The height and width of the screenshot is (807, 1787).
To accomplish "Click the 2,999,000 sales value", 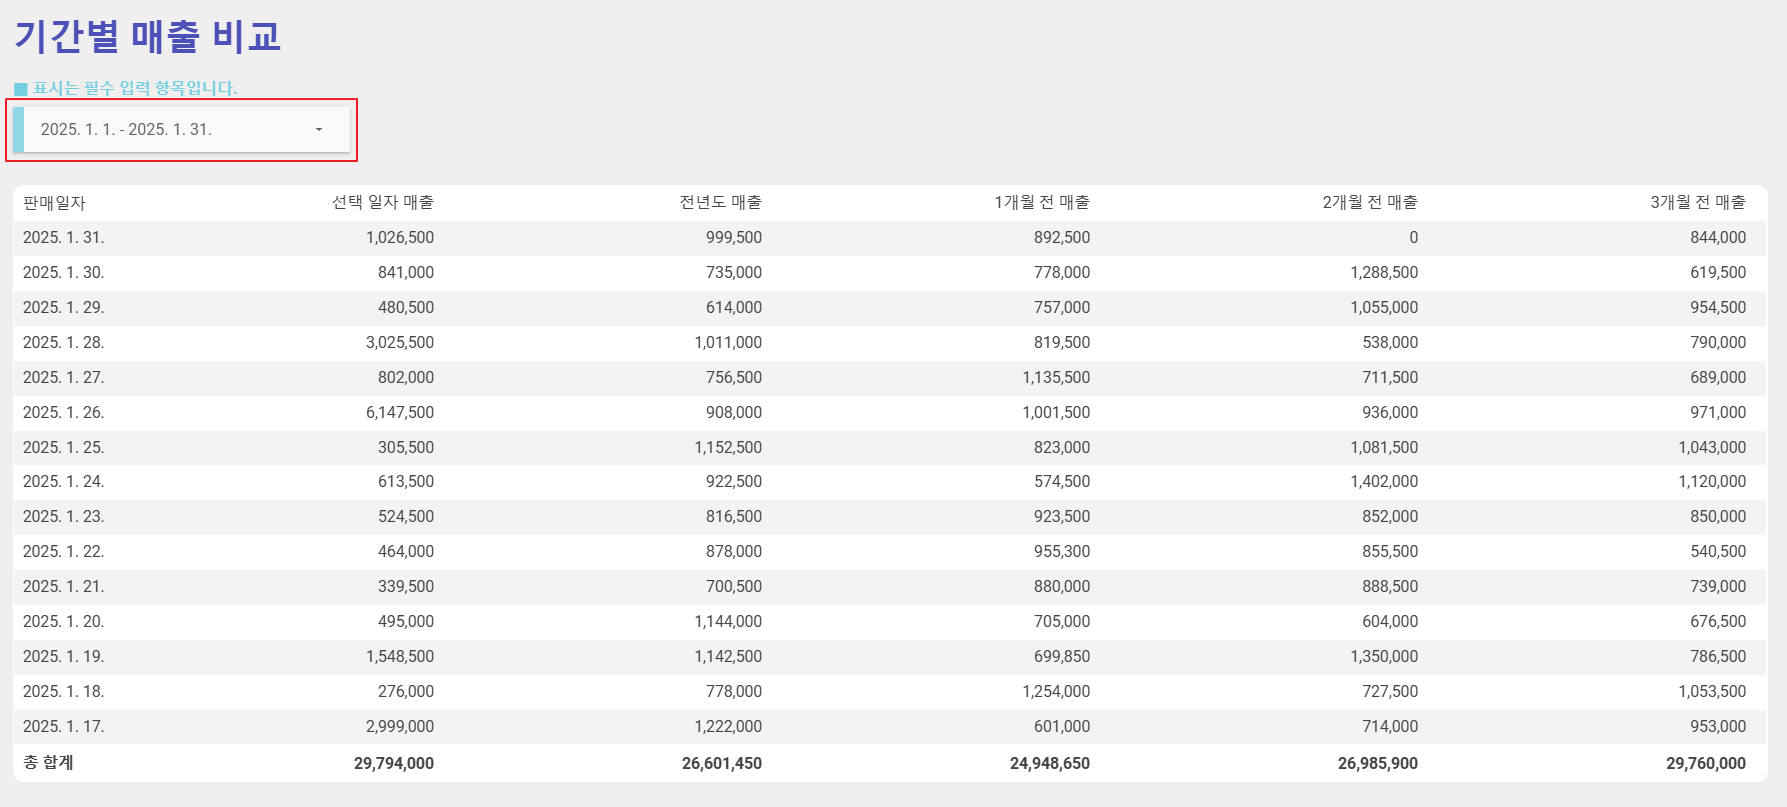I will pyautogui.click(x=400, y=727).
